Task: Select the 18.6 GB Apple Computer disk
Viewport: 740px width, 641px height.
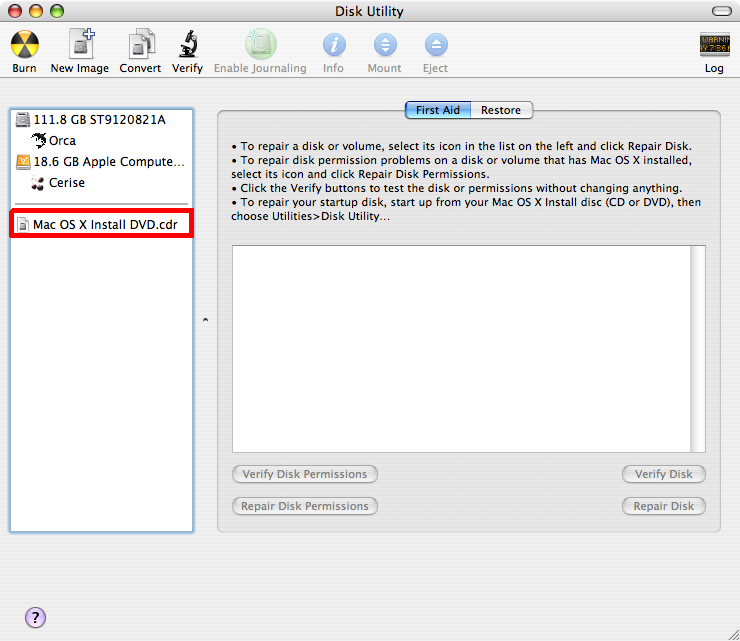Action: tap(101, 162)
